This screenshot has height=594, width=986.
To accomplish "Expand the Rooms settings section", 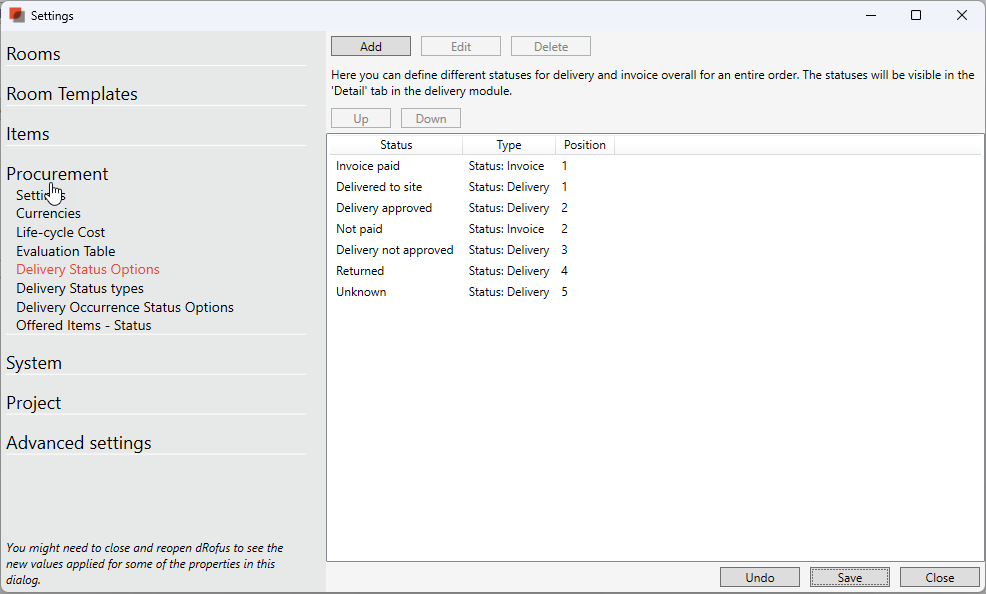I will 34,54.
